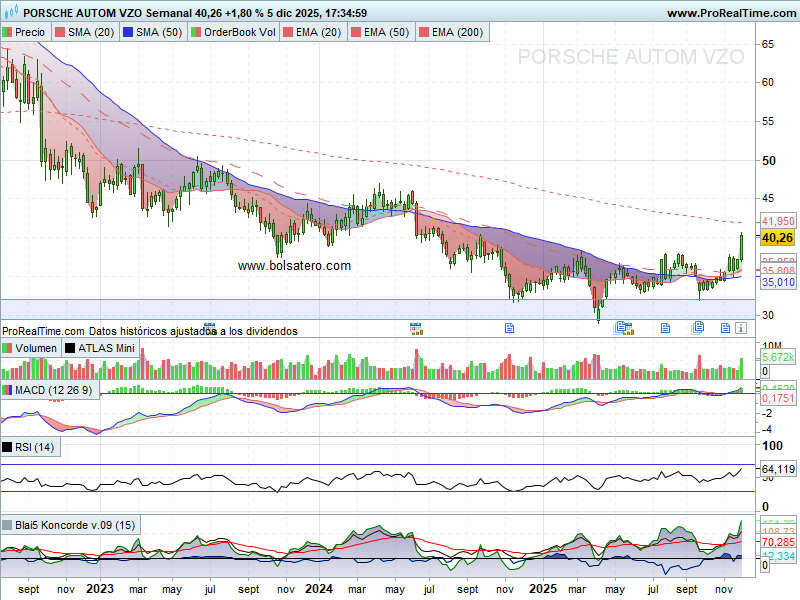Click the 50 price level on the price axis
Screen dimensions: 800x600
(x=768, y=161)
